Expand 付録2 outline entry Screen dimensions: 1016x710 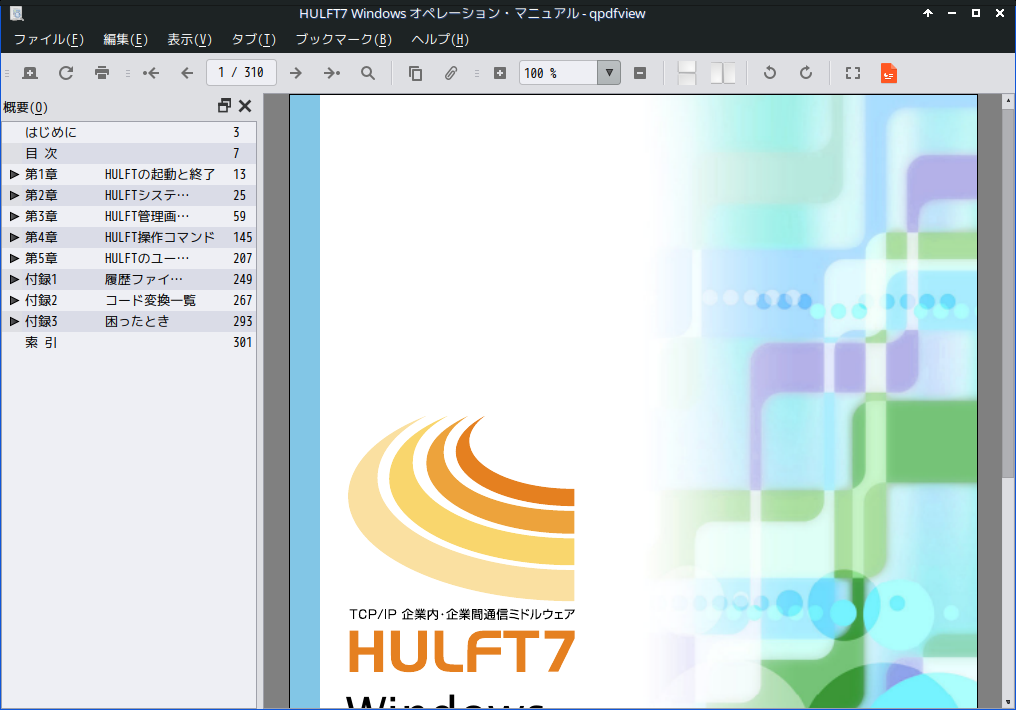click(14, 300)
